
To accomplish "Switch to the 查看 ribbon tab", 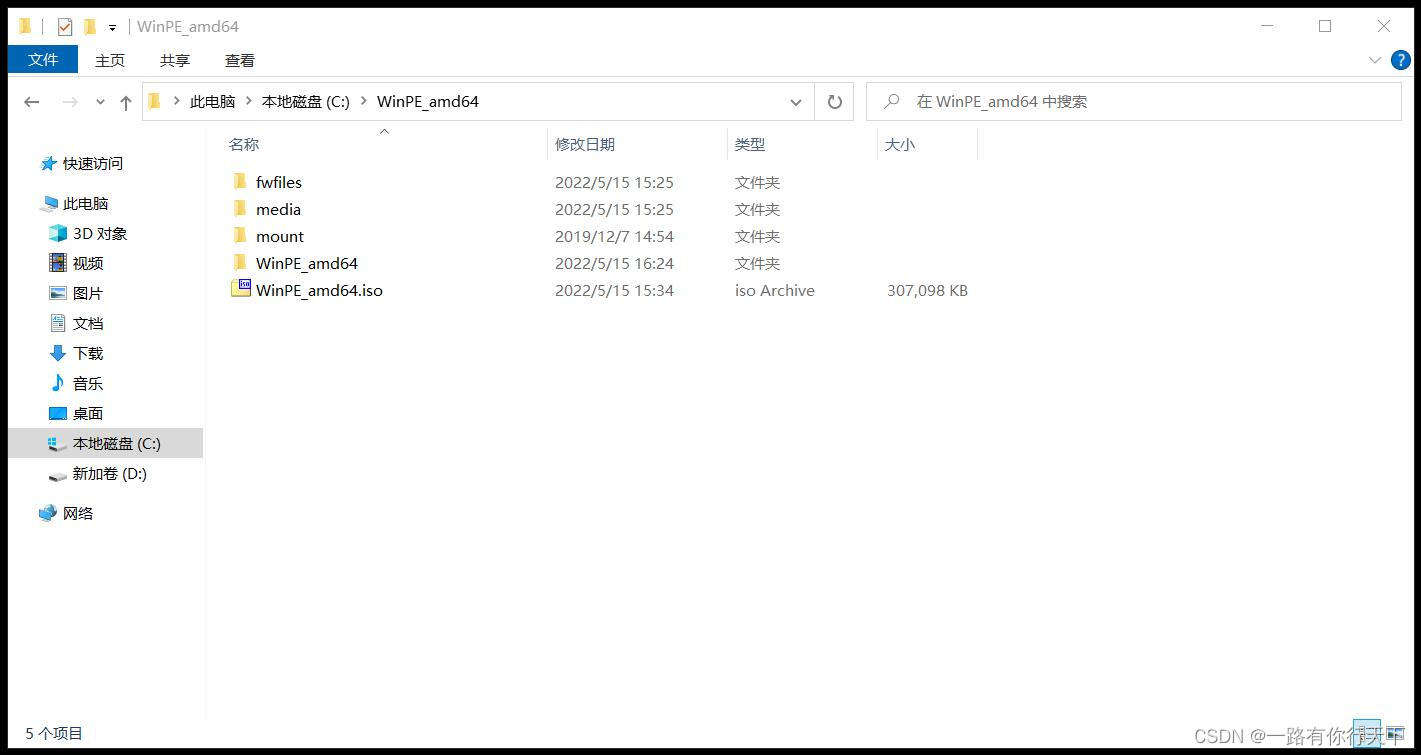I will click(239, 60).
